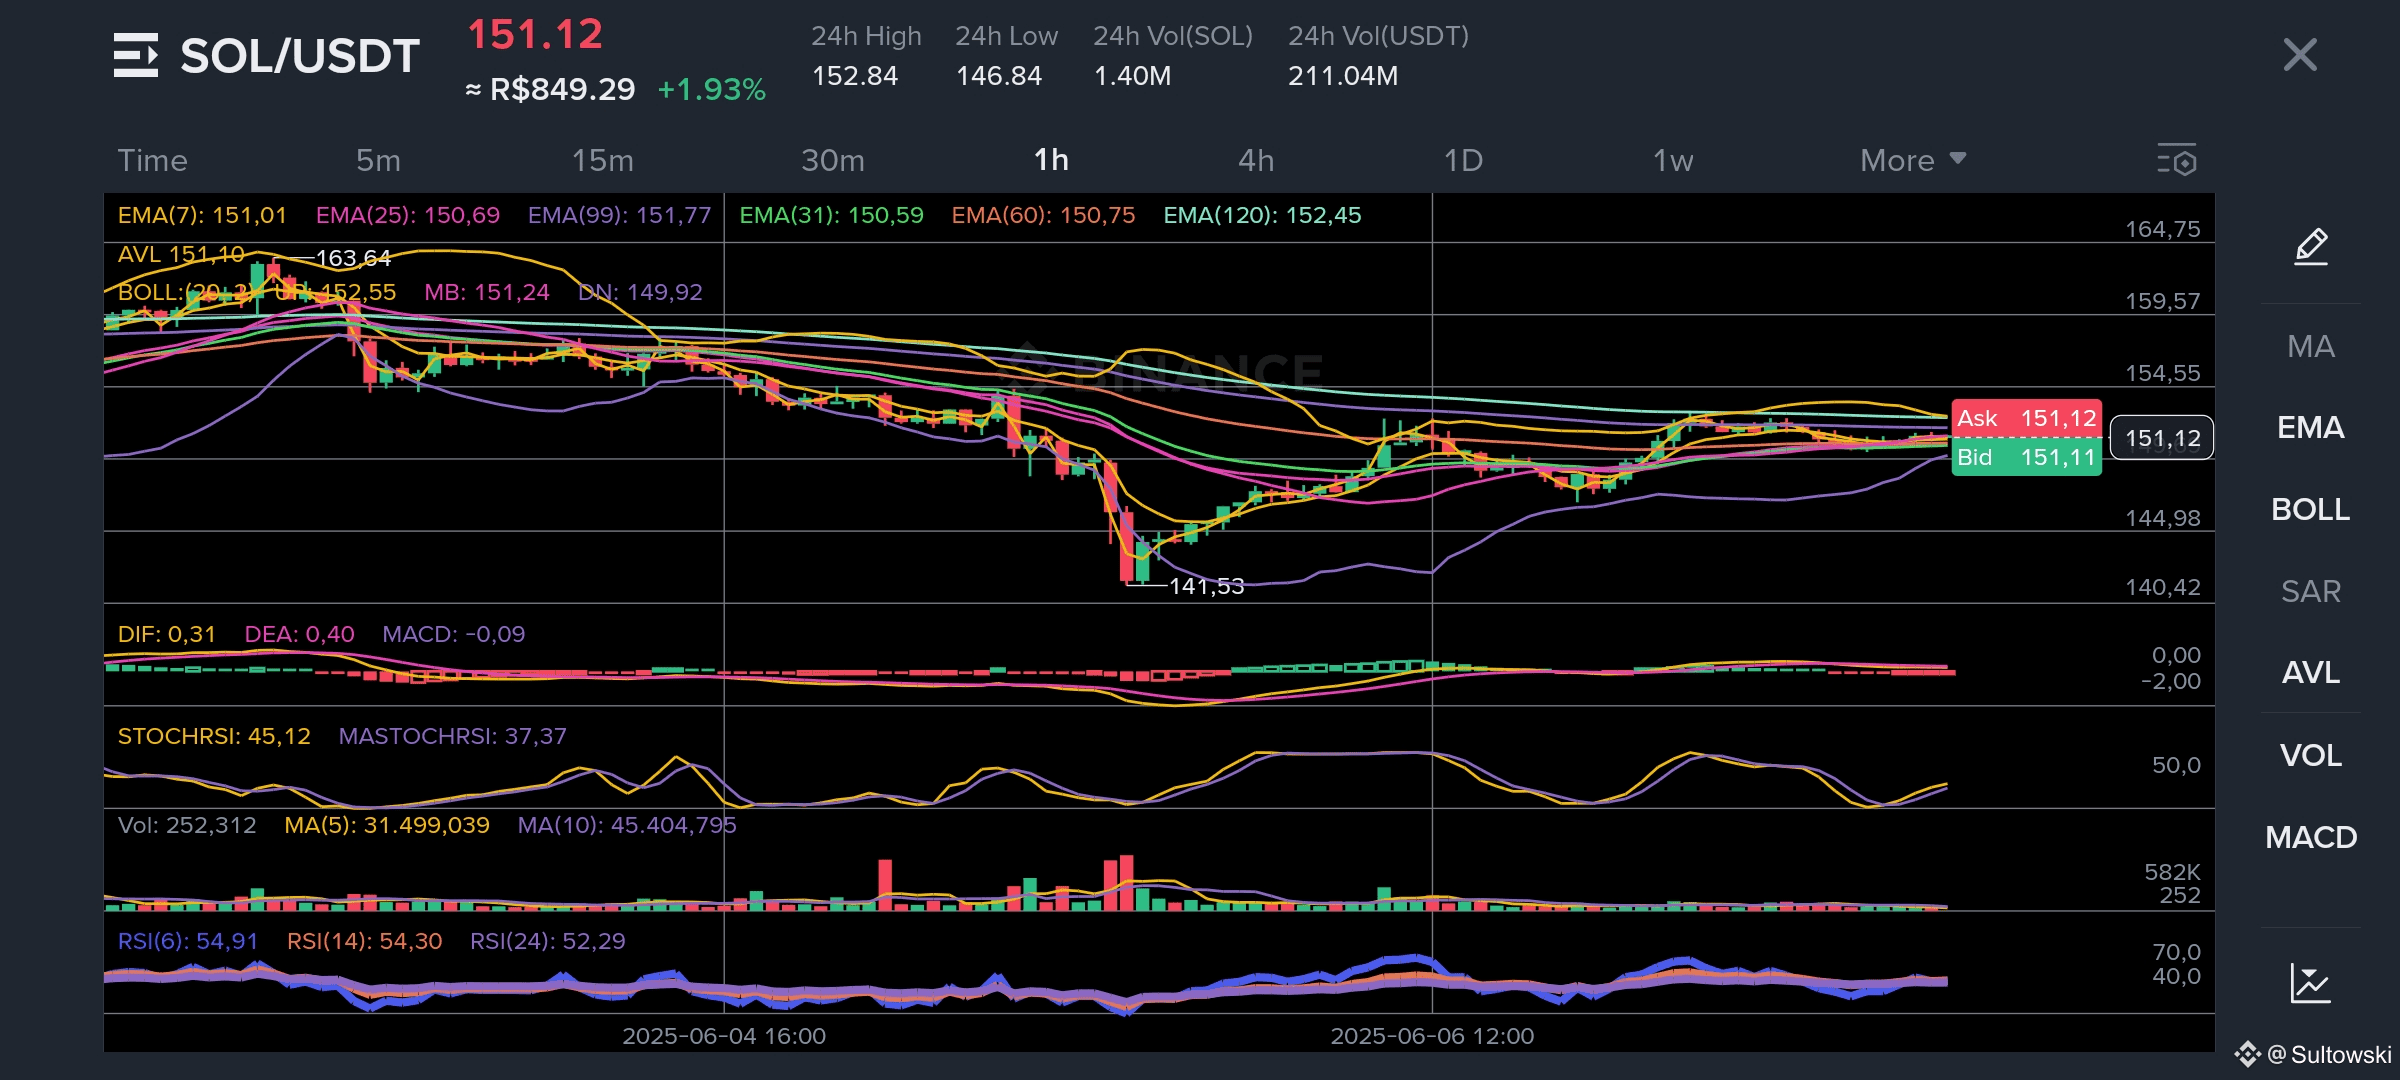
Task: Switch to the 15m timeframe
Action: coord(602,160)
